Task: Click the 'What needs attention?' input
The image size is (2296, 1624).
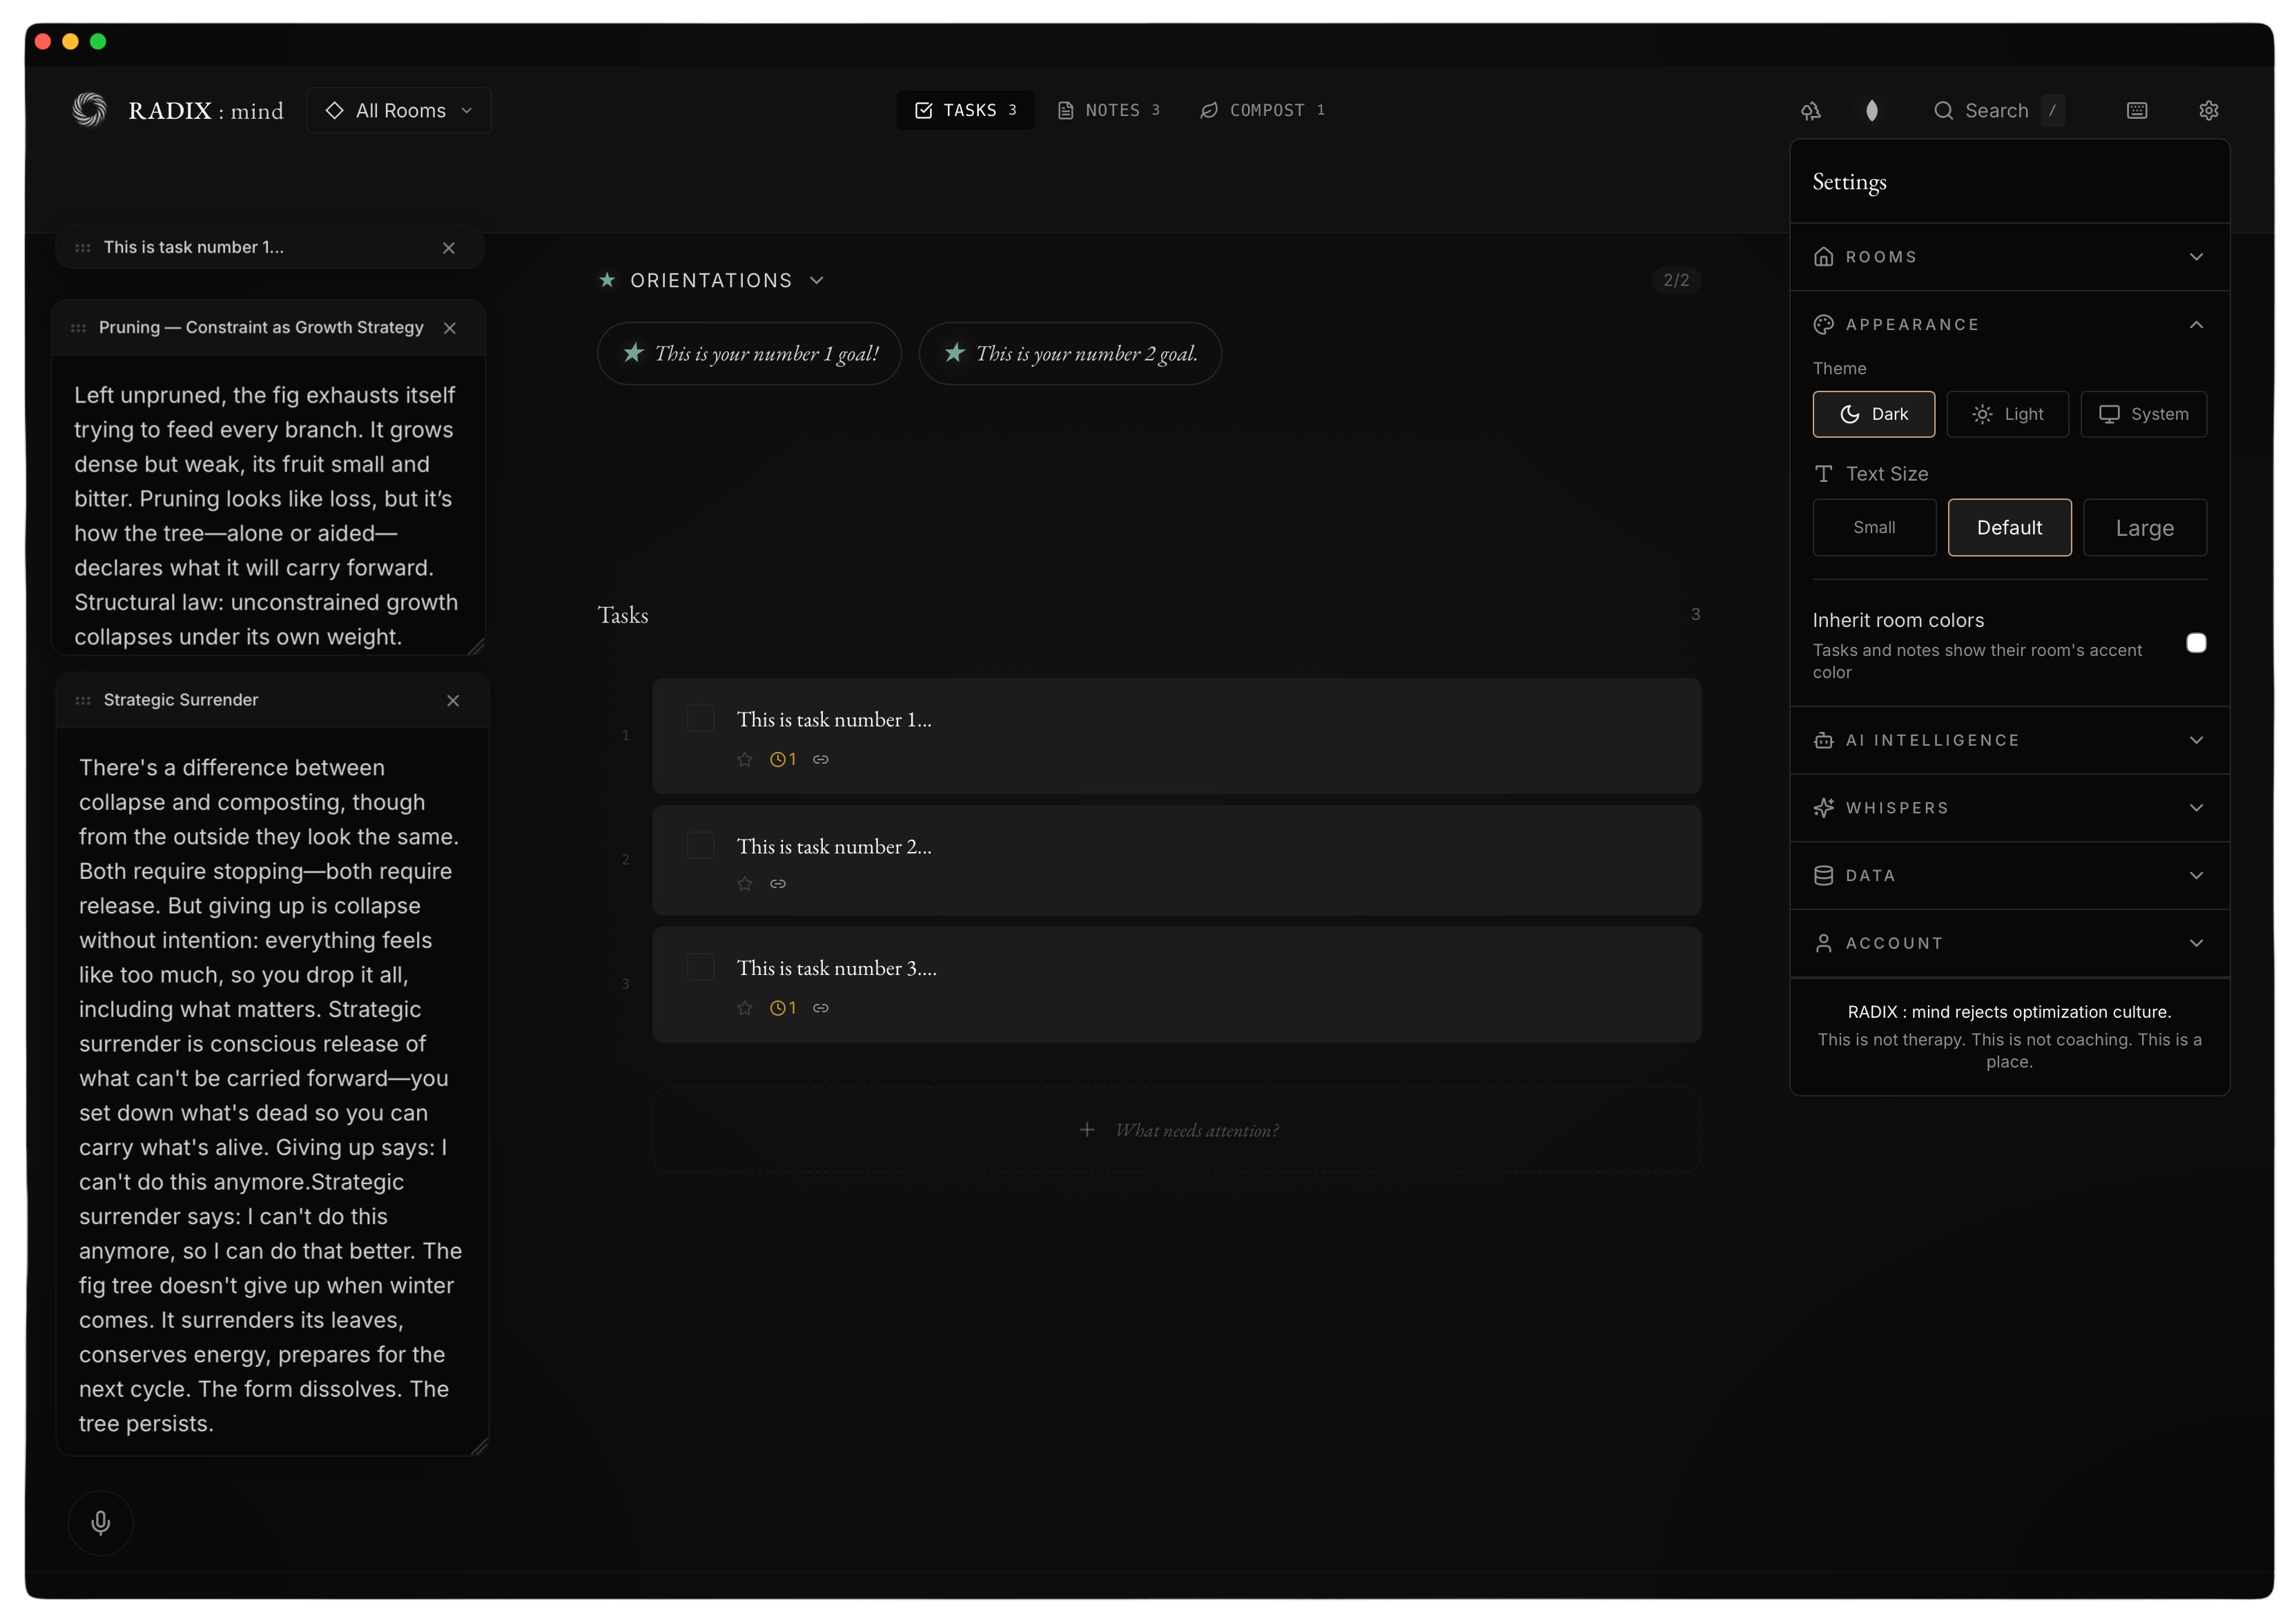Action: pyautogui.click(x=1196, y=1130)
